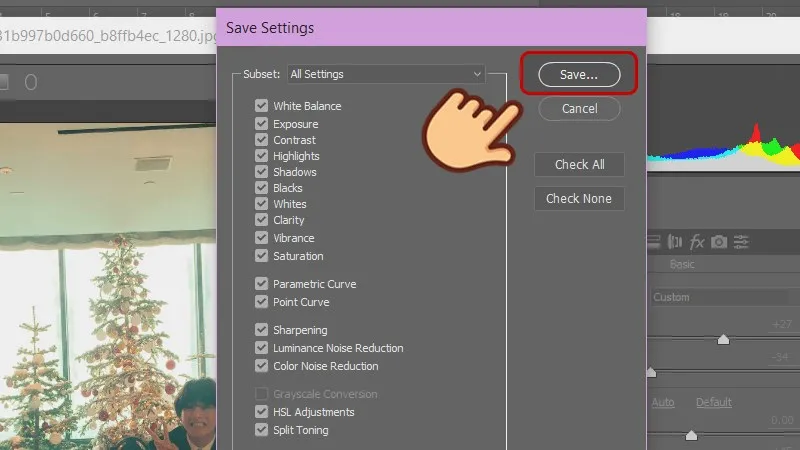
Task: Click the Check All button
Action: click(x=579, y=165)
